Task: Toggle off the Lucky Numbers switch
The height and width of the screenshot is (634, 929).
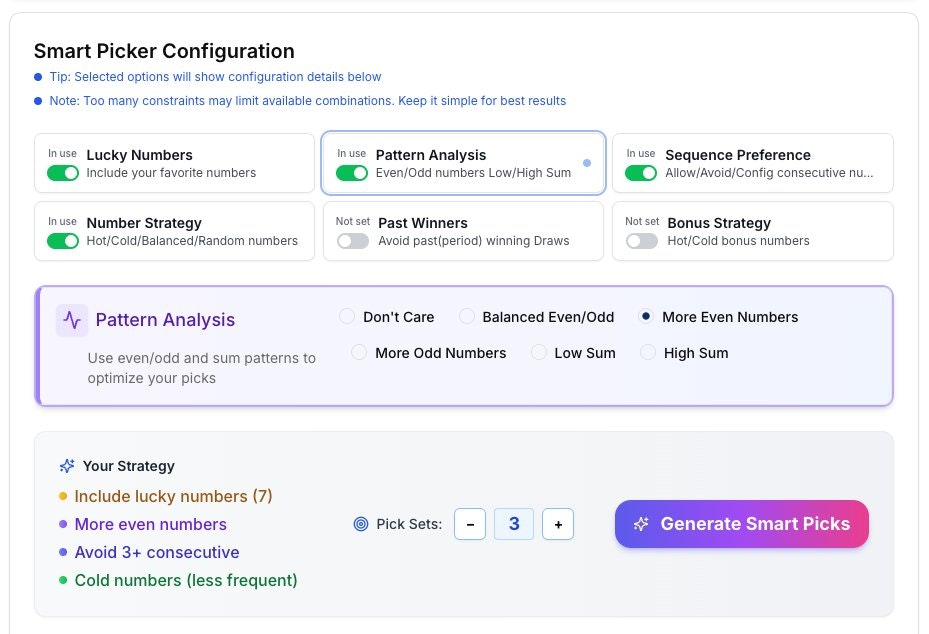Action: tap(63, 173)
